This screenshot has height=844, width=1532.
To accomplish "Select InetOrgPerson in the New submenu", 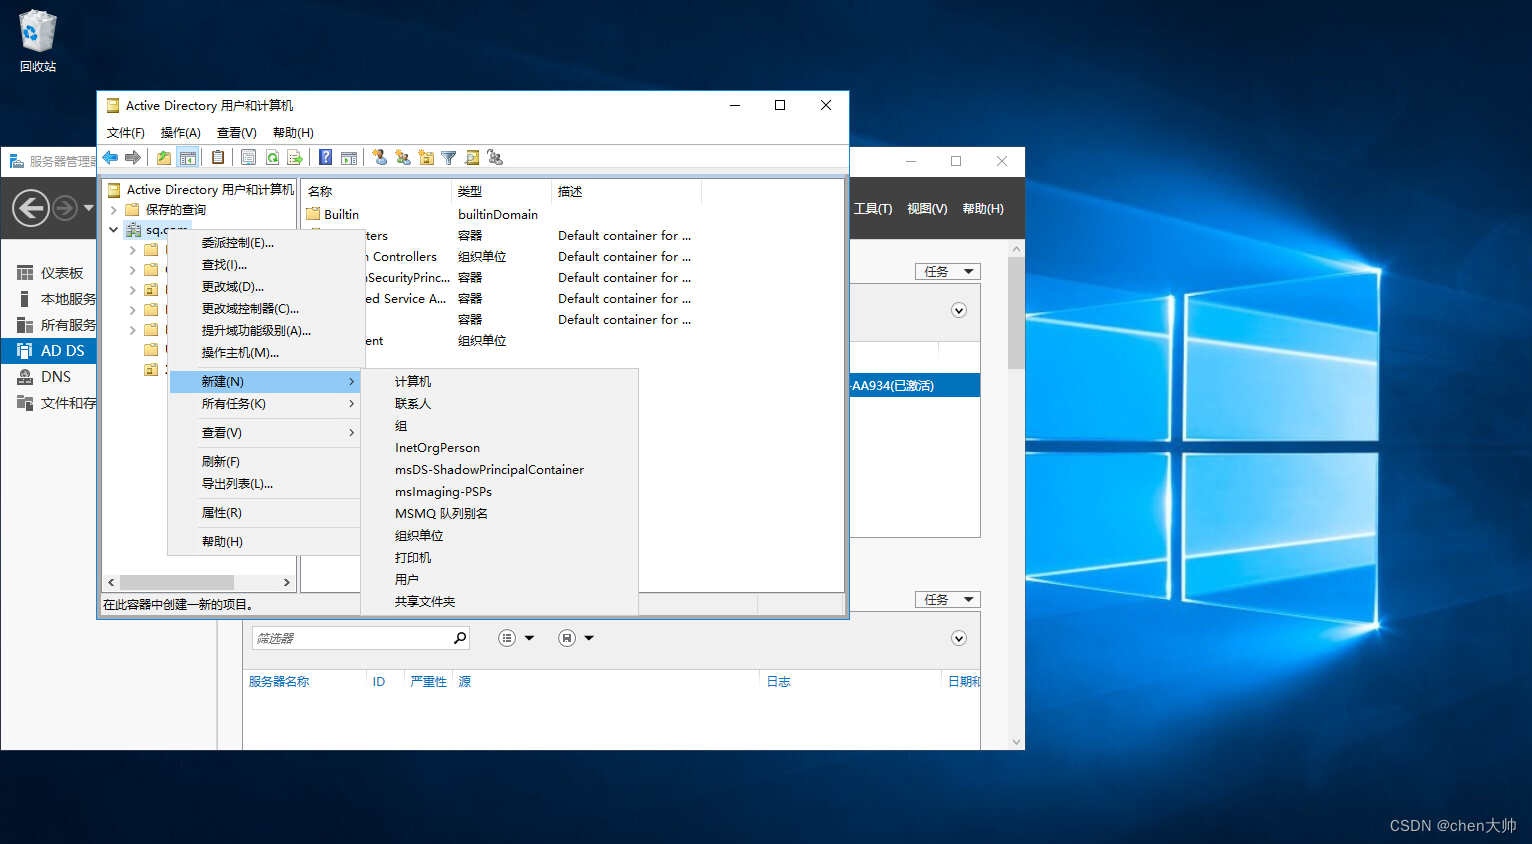I will 500,448.
